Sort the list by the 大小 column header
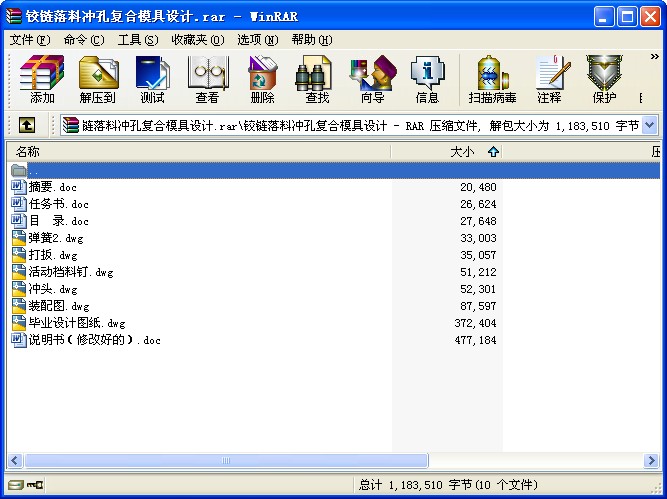This screenshot has width=667, height=499. pyautogui.click(x=446, y=151)
